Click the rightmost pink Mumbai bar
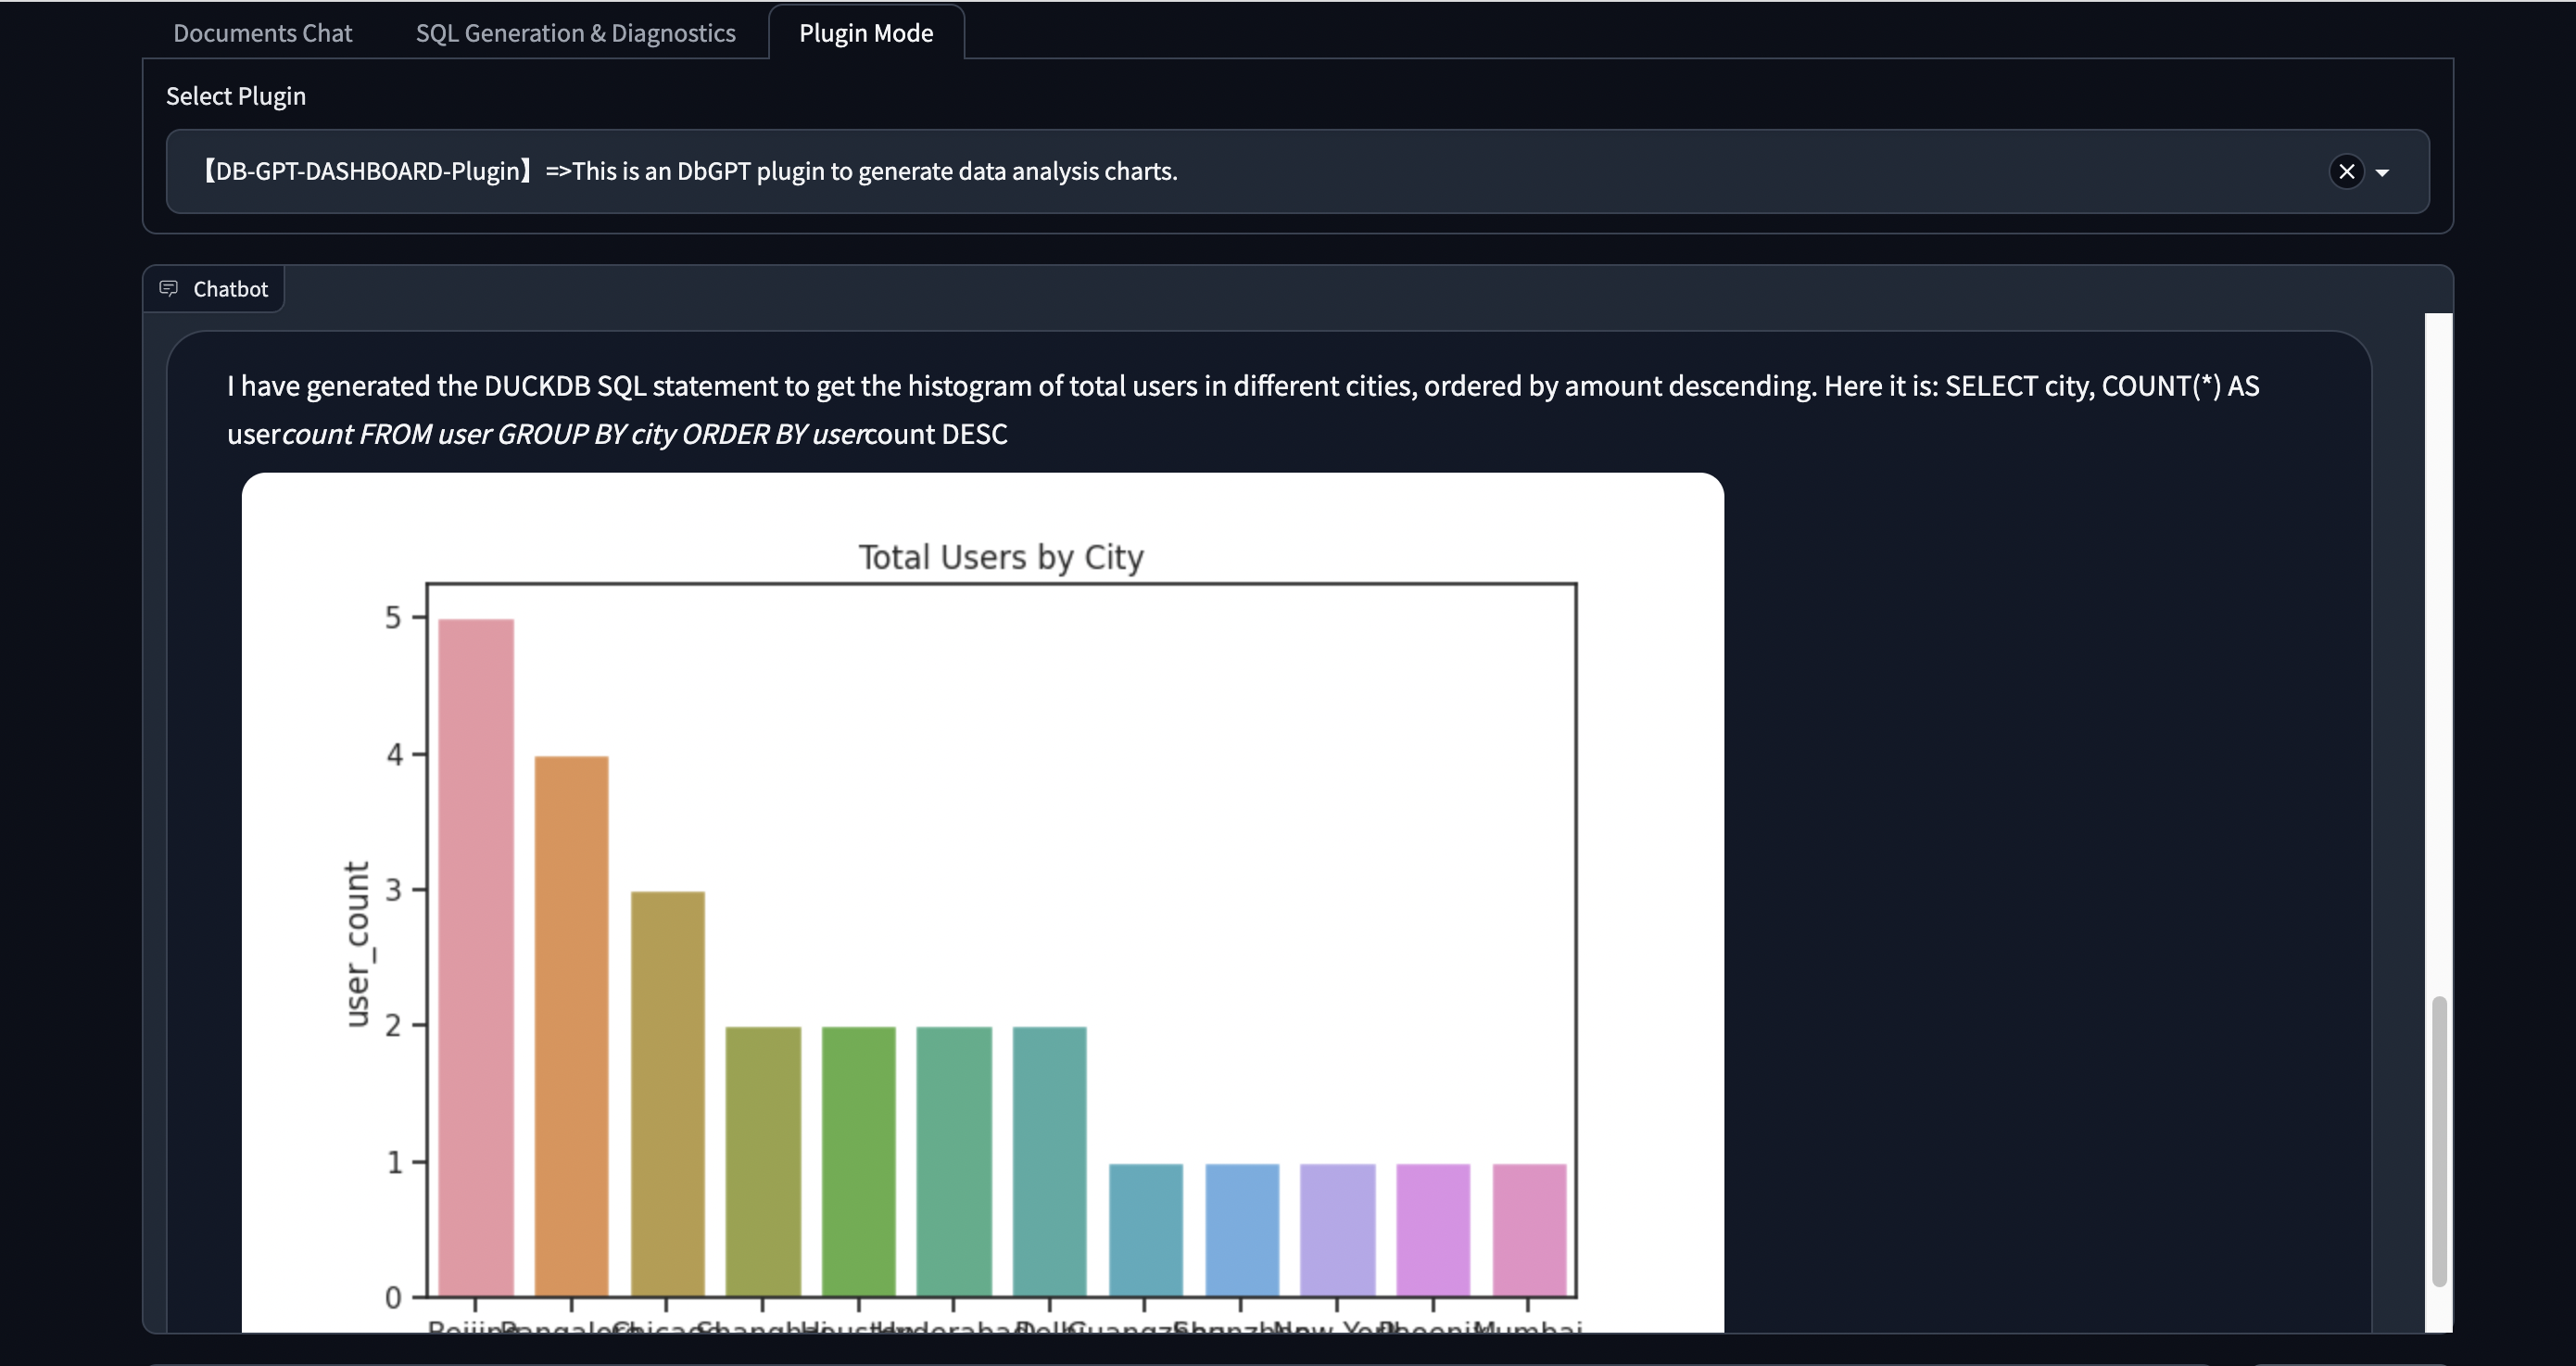Screen dimensions: 2576x1366 tap(1528, 1229)
